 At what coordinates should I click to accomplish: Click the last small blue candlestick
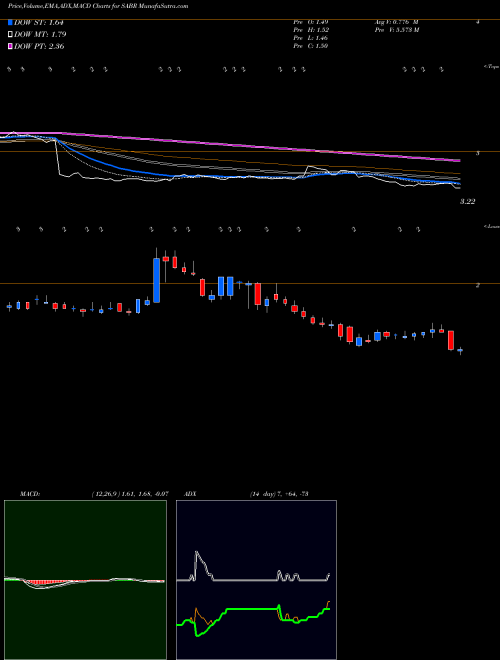(460, 350)
